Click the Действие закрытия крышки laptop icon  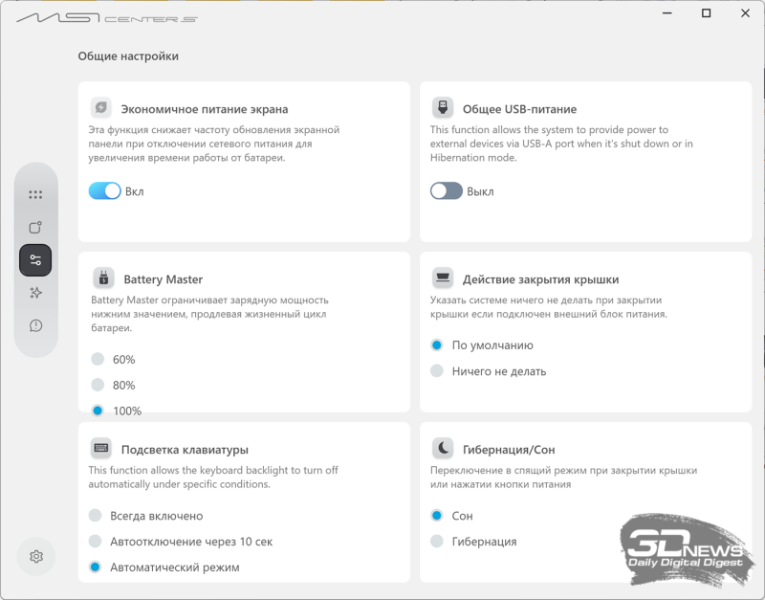(x=443, y=278)
